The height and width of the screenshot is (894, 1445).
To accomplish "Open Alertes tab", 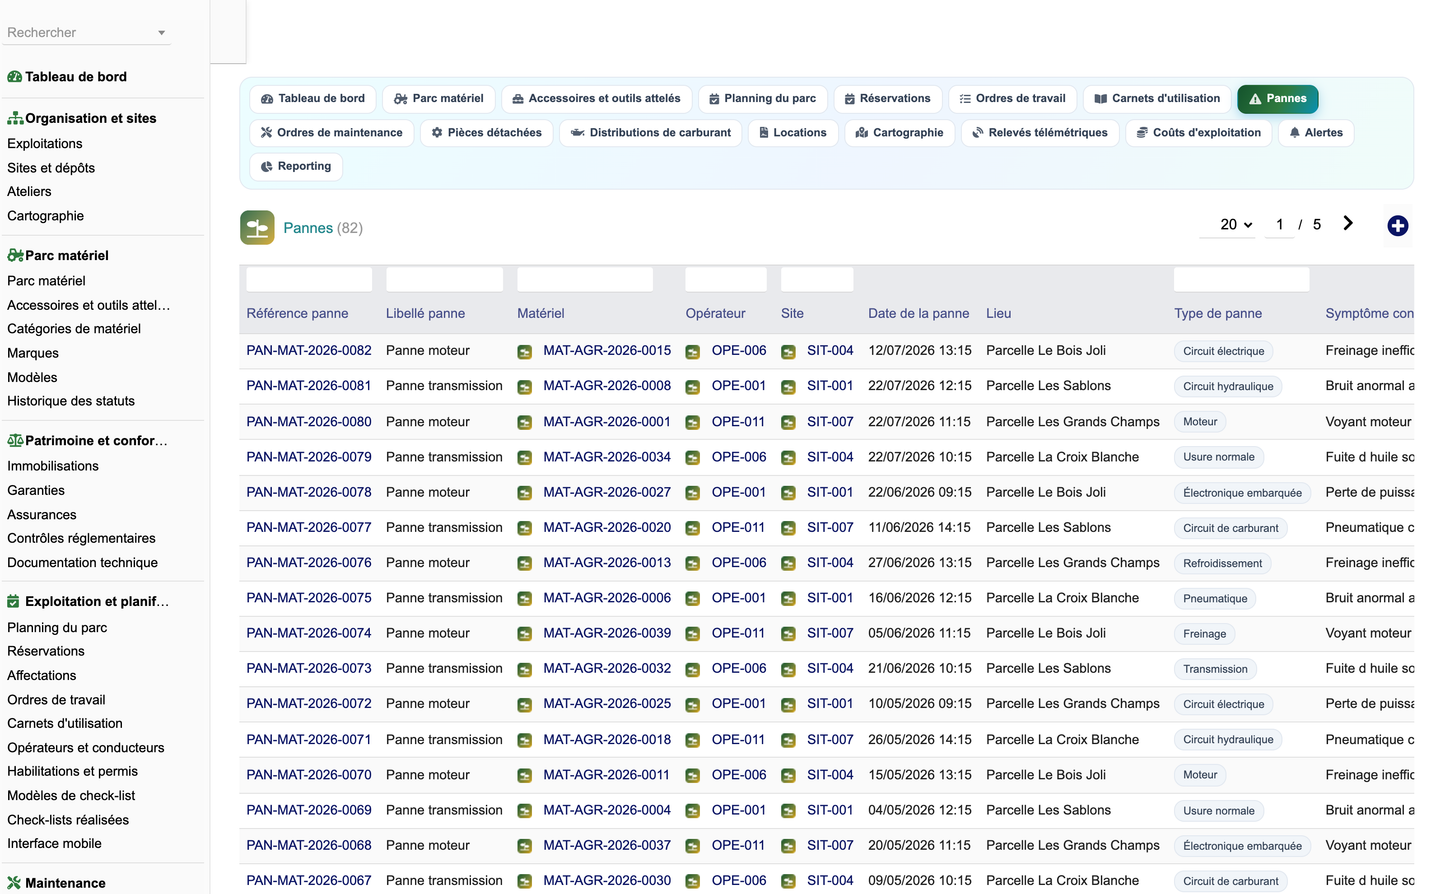I will [x=1315, y=133].
